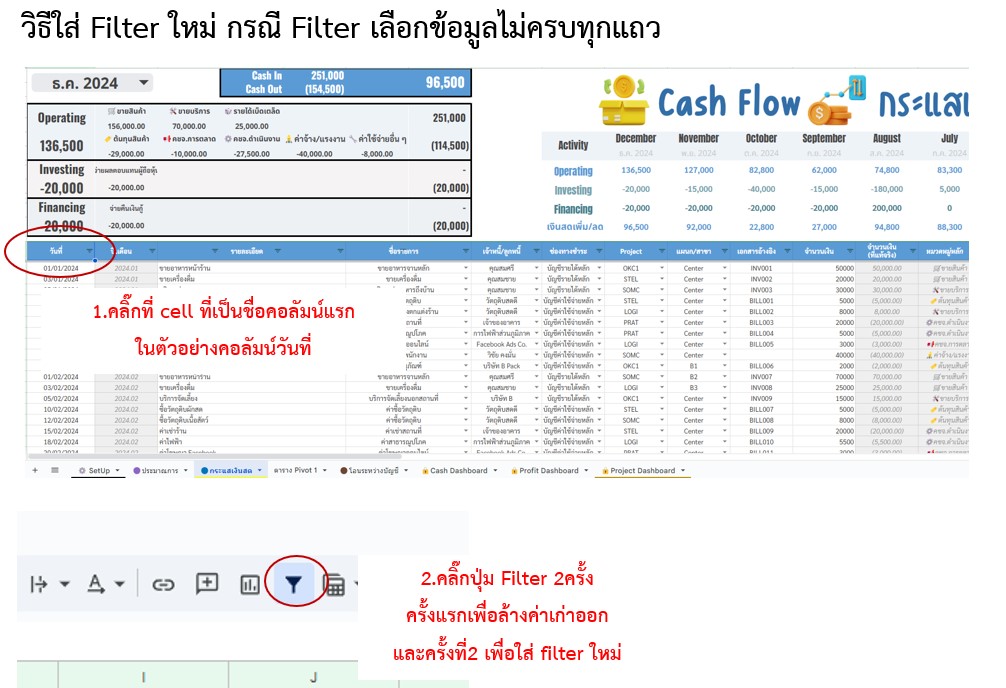Select the INV001 reference cell

(761, 268)
